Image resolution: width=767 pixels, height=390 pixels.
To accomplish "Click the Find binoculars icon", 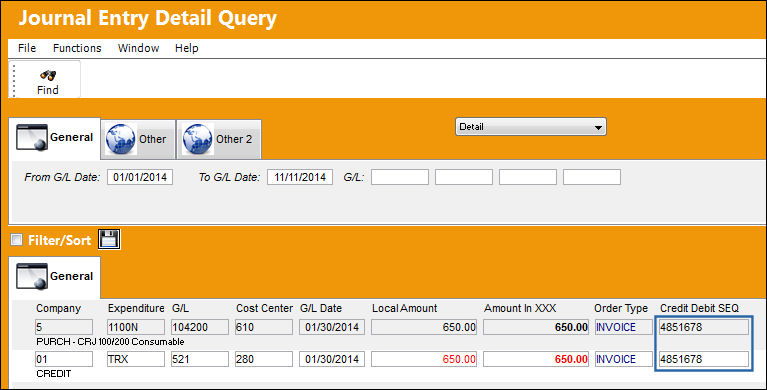I will tap(48, 75).
